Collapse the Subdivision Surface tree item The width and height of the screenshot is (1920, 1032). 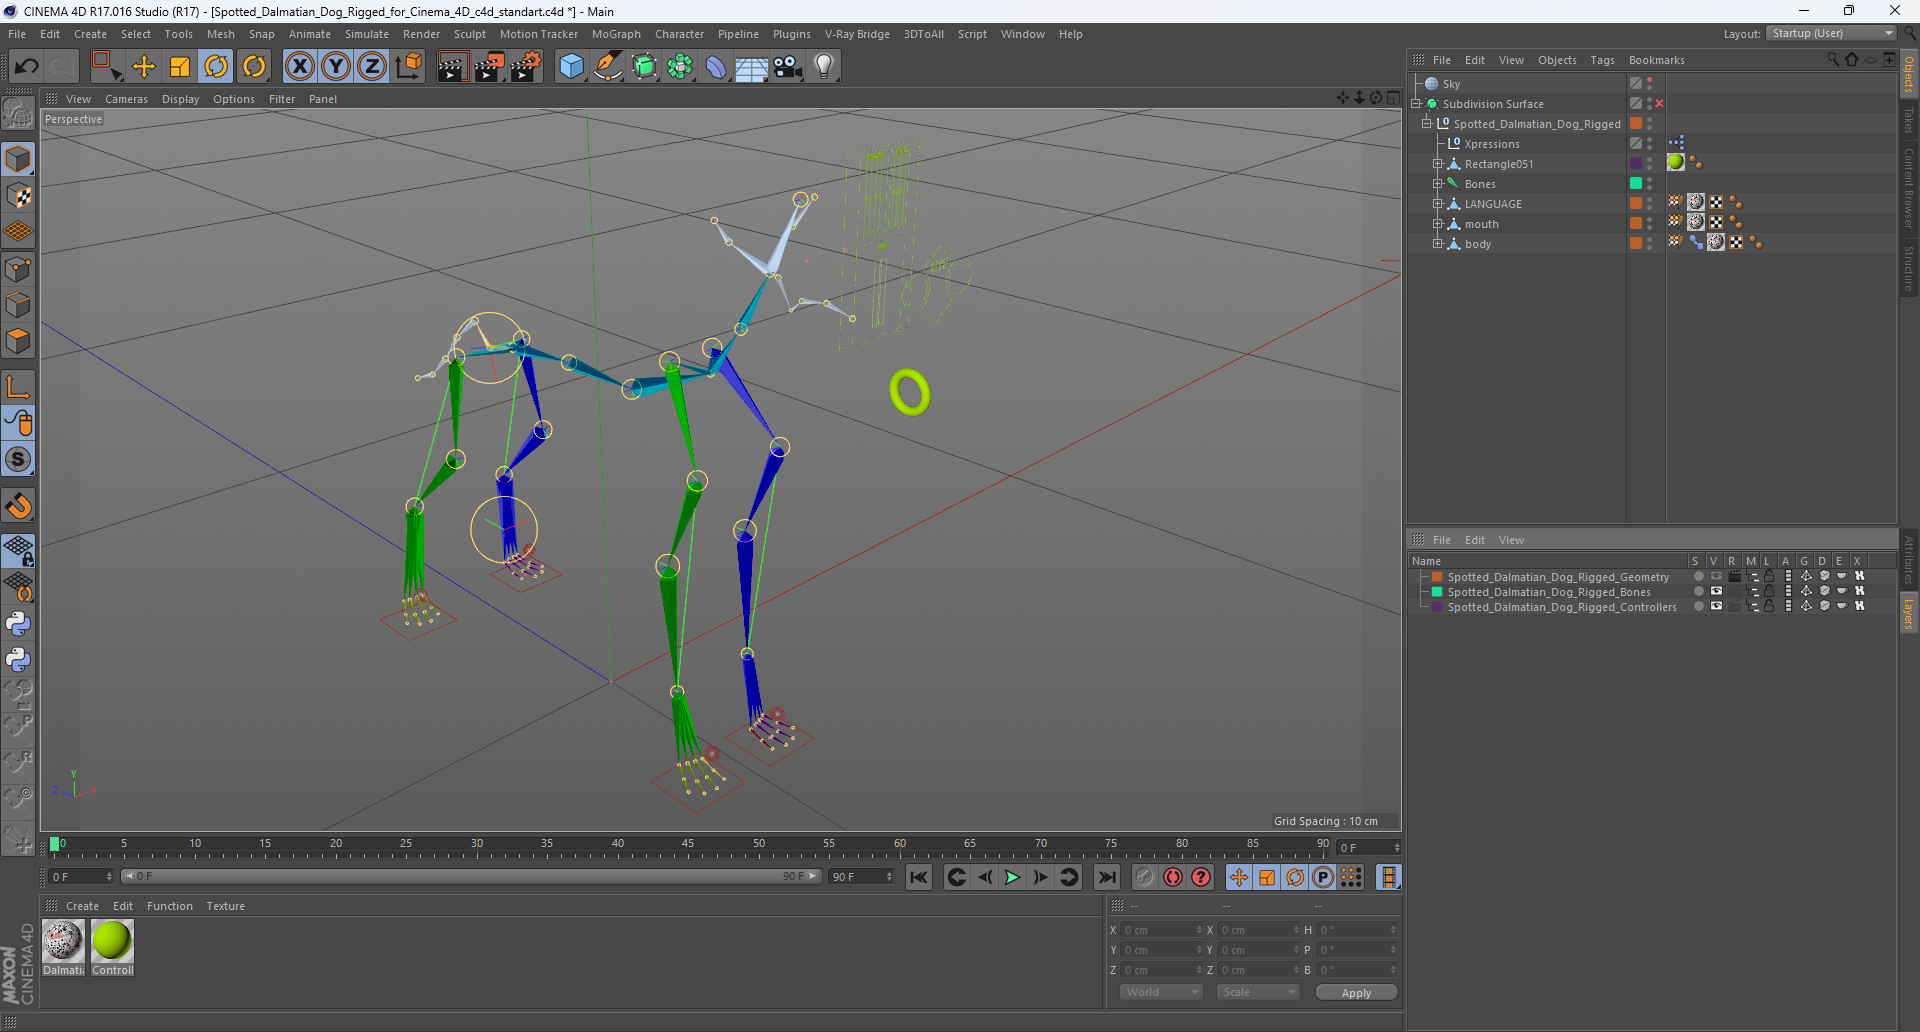(1416, 104)
